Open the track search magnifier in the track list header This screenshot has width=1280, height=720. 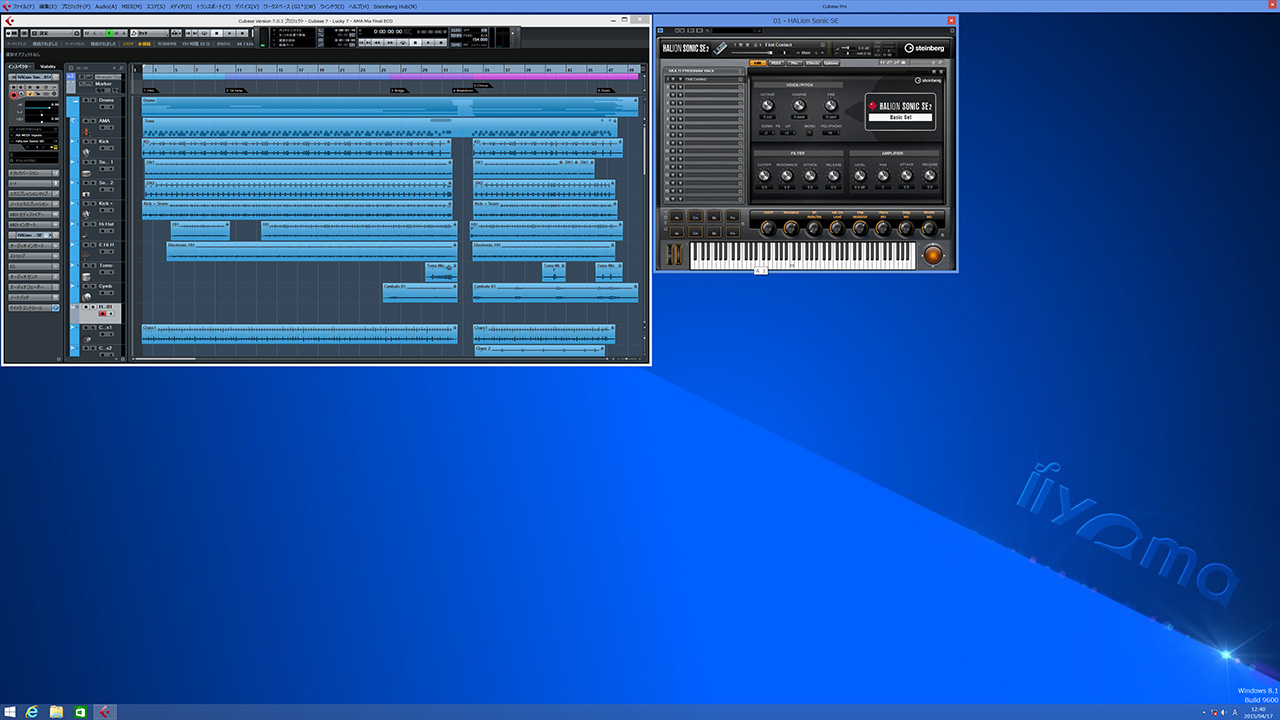121,68
